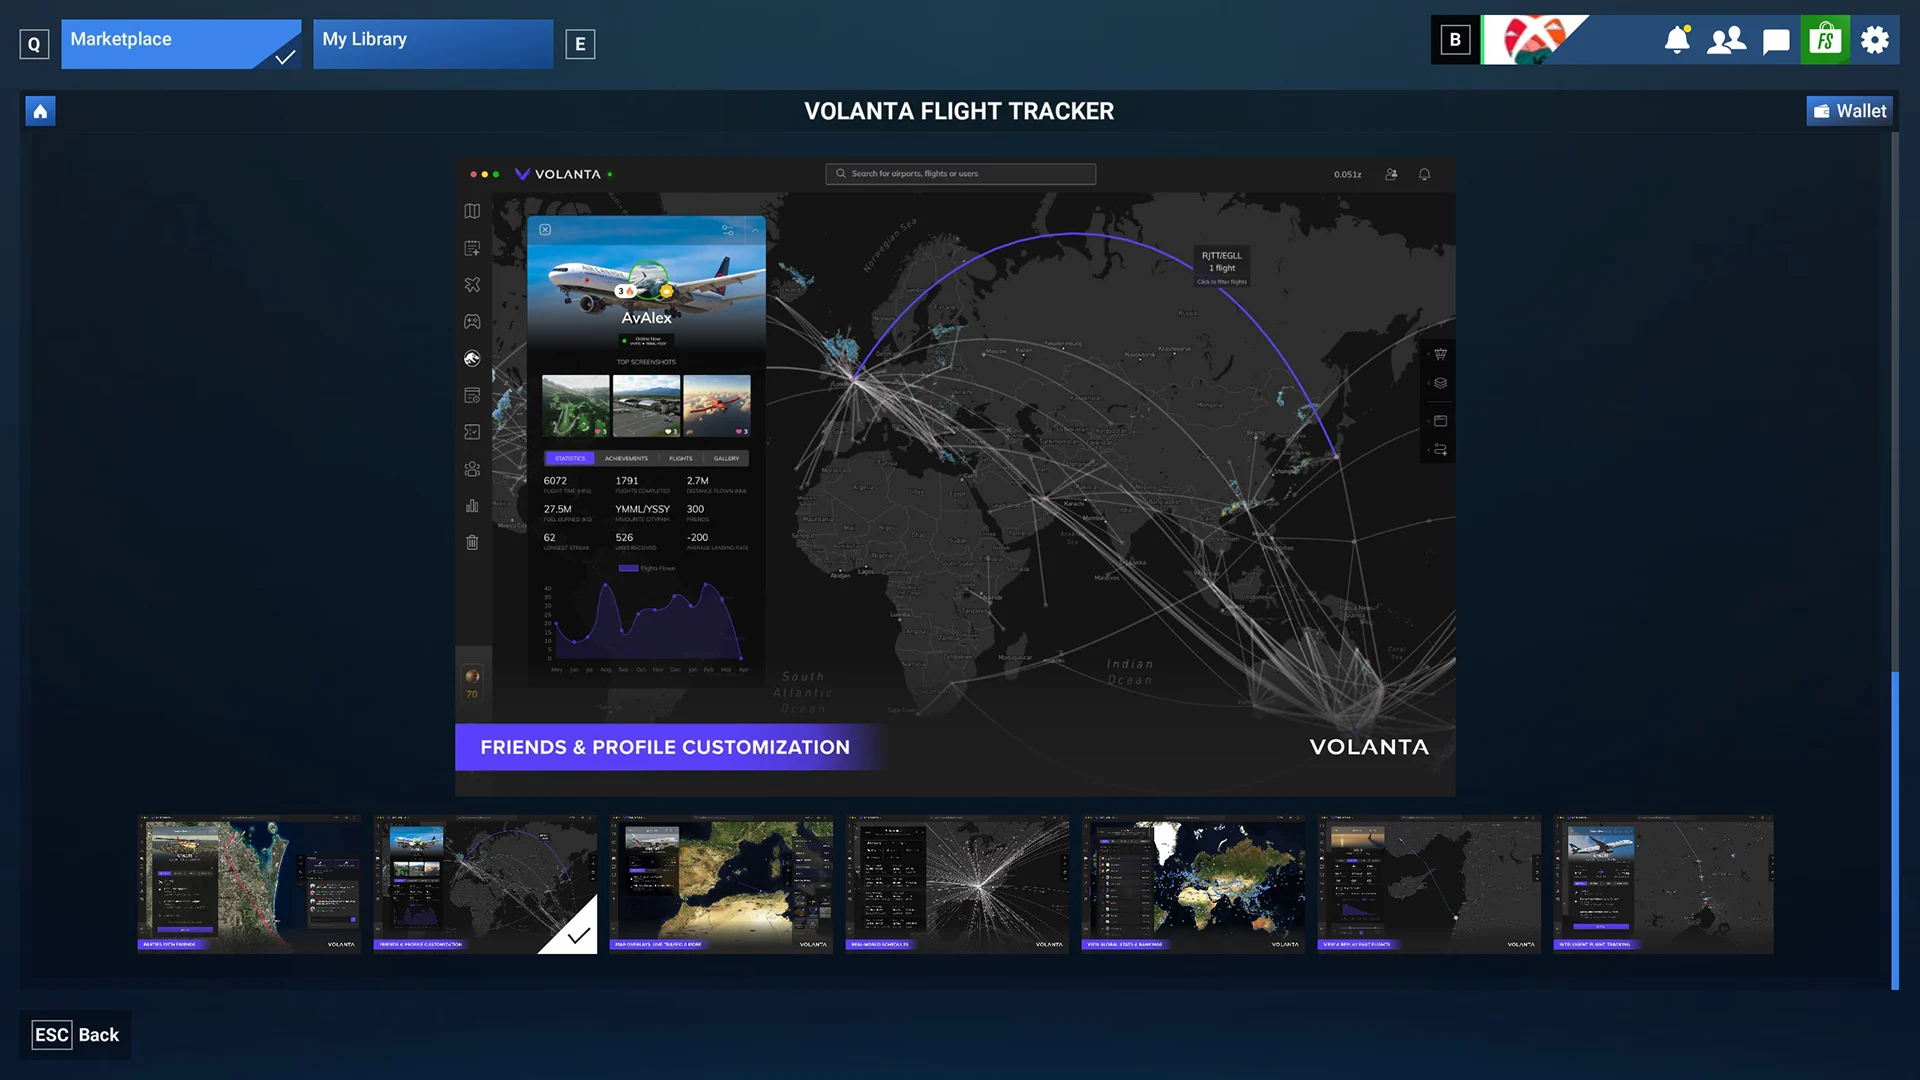Open settings with the gear icon

click(1875, 40)
